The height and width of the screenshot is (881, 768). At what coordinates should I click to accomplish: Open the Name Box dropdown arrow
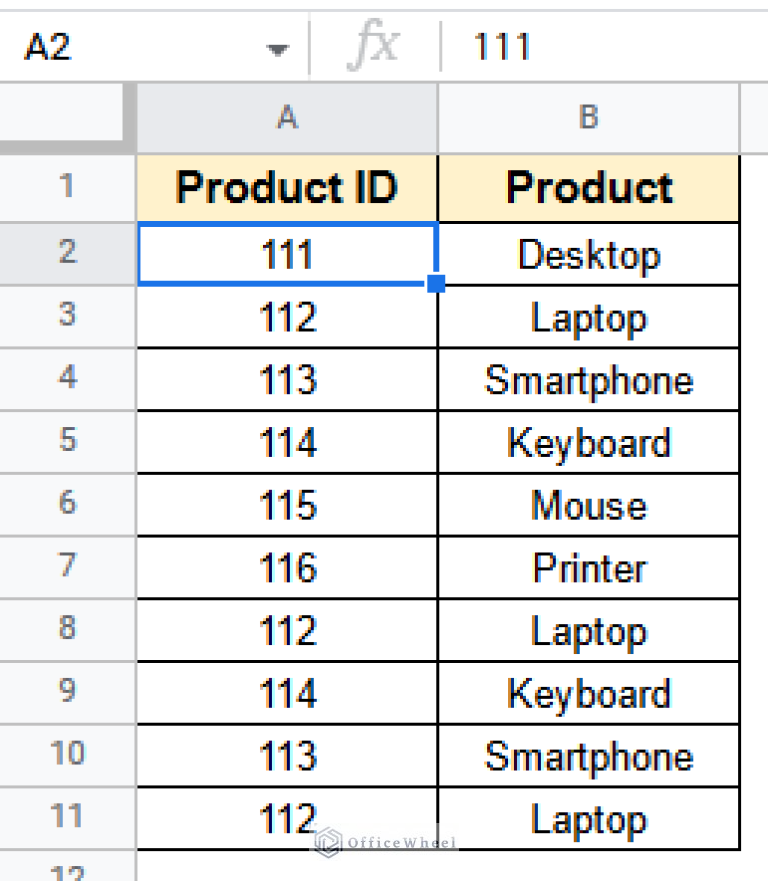click(277, 45)
